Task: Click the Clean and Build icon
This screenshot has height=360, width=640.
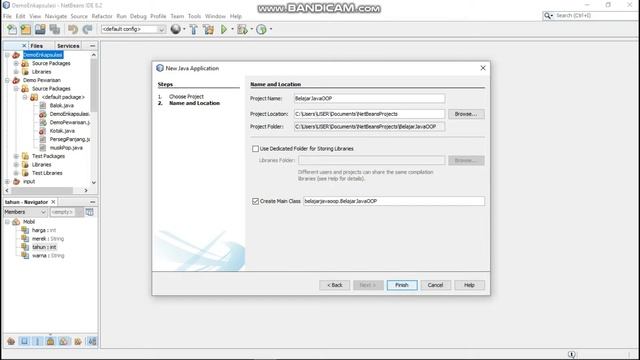Action: 209,29
